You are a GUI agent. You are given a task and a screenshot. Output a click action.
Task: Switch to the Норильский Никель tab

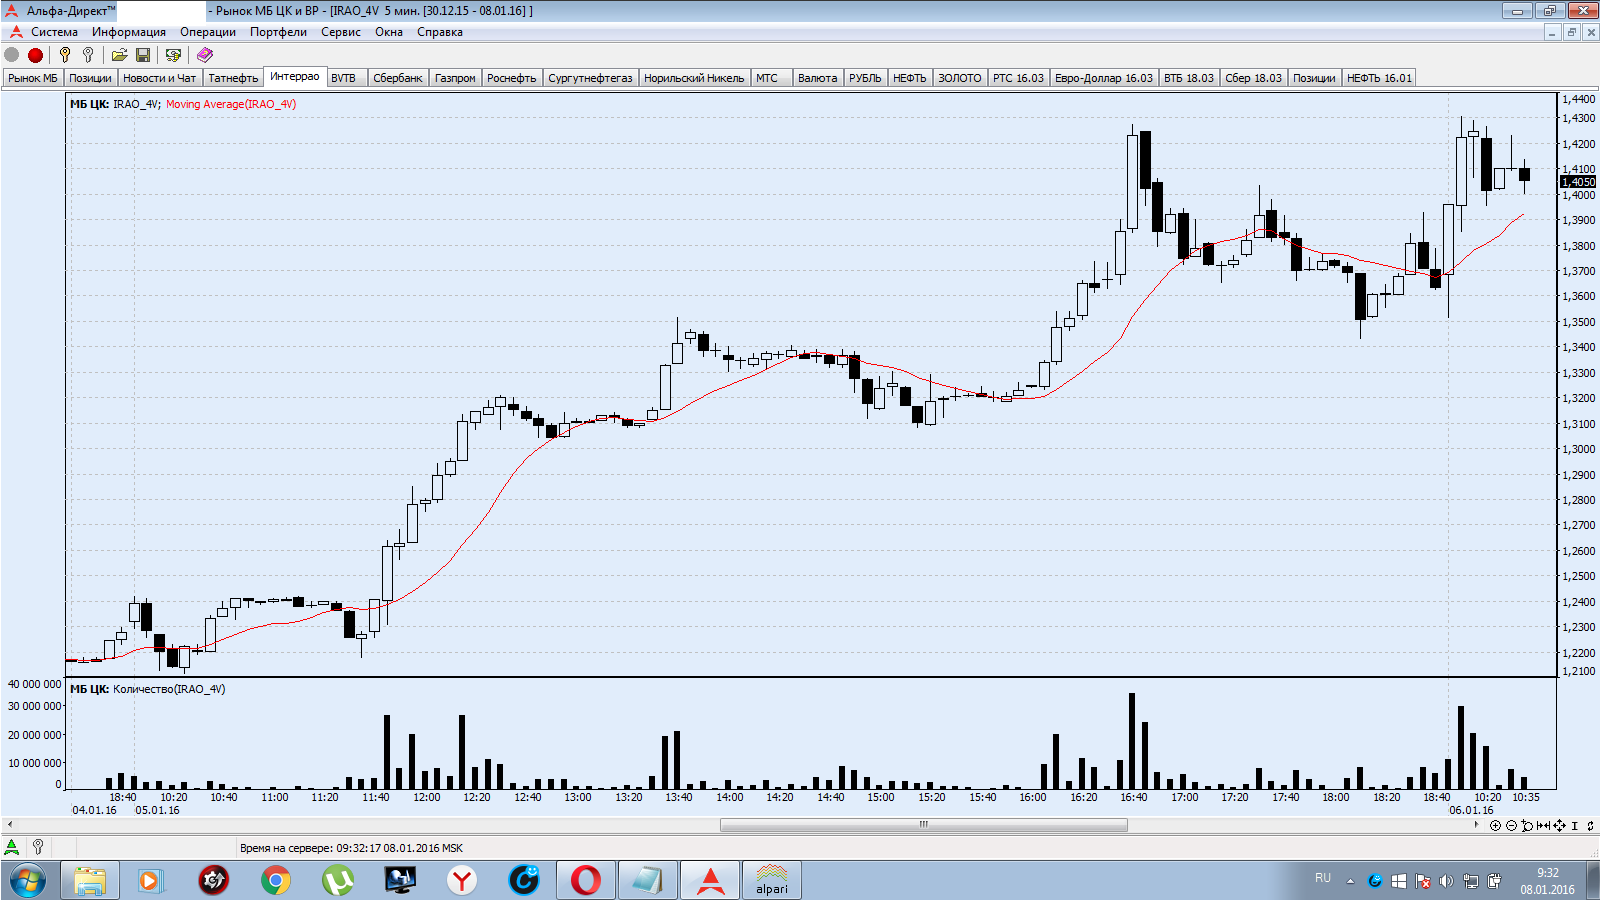[694, 78]
